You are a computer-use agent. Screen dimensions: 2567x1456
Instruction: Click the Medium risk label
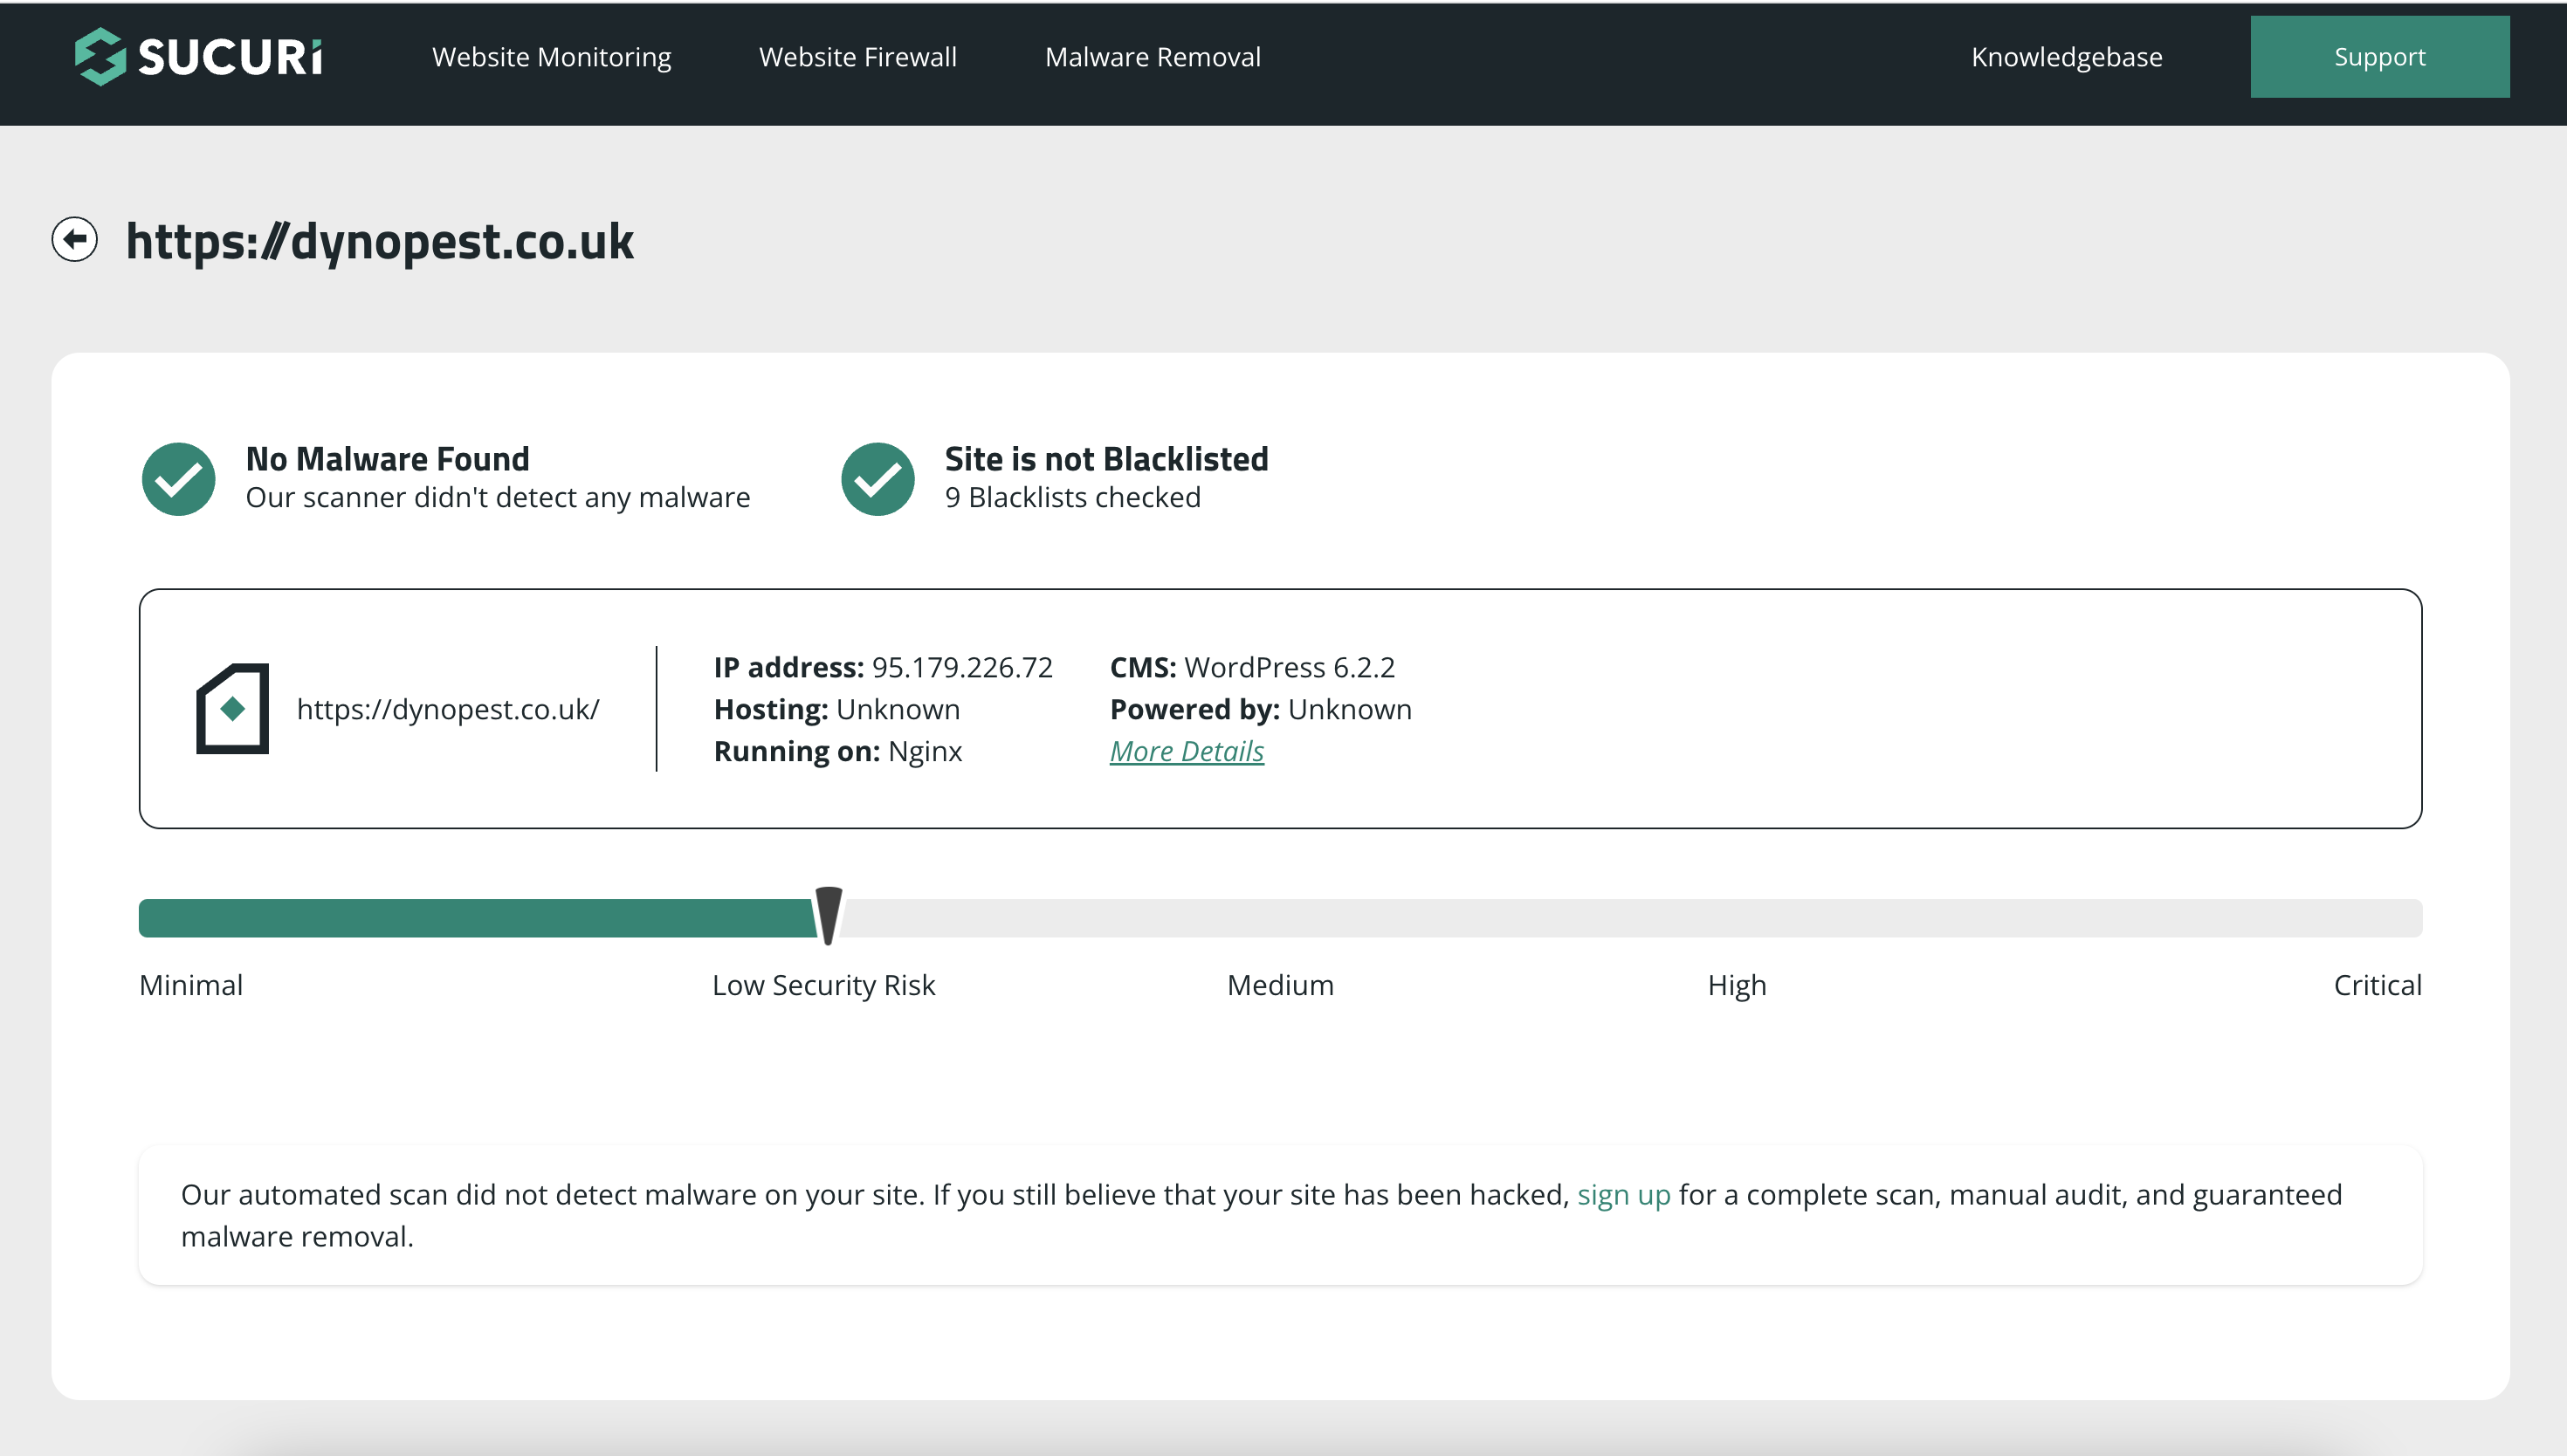point(1280,985)
